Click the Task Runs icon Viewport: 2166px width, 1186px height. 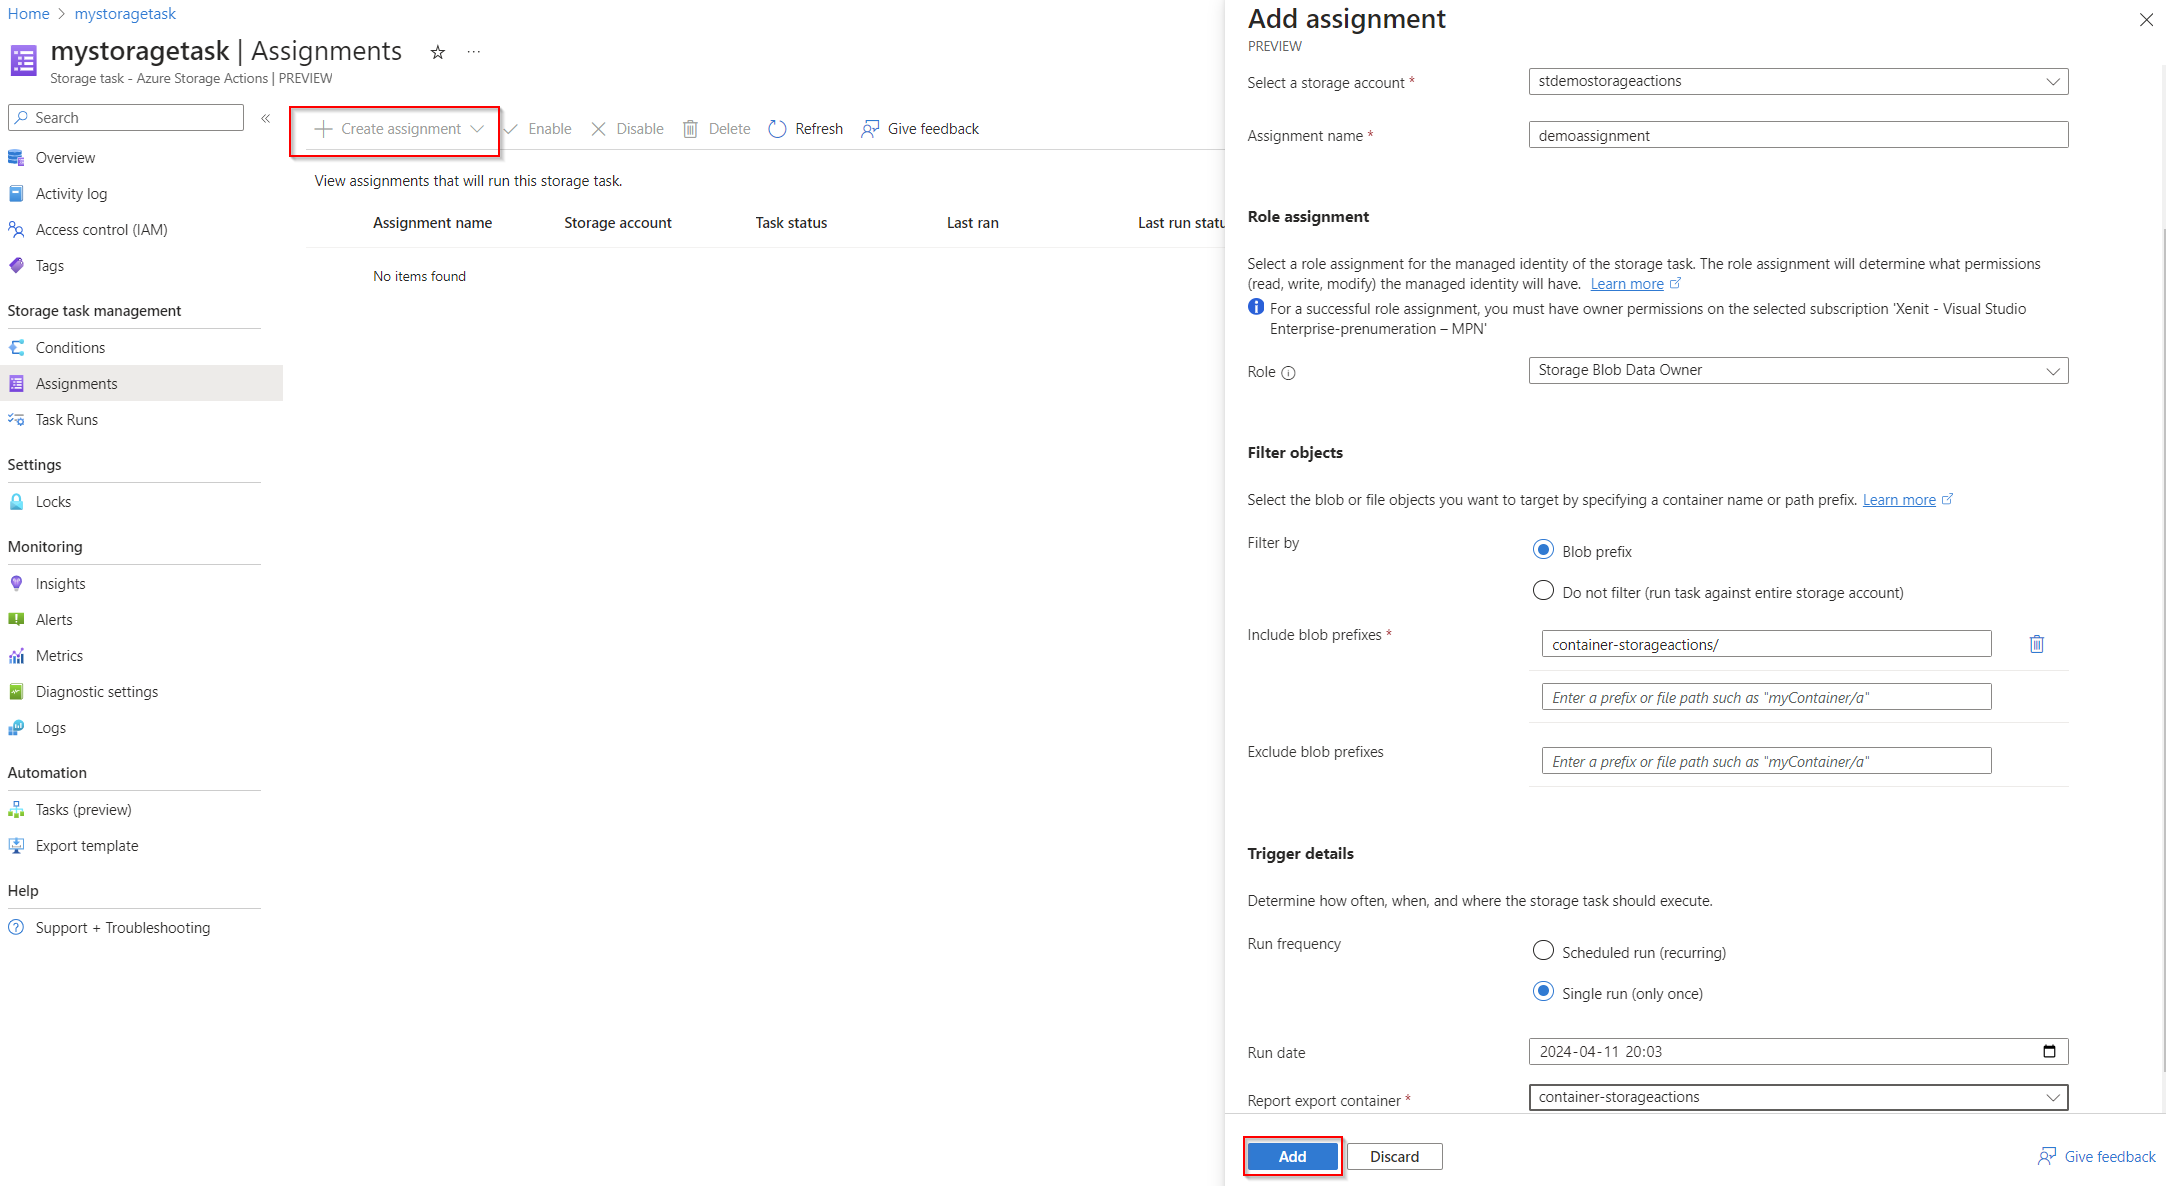point(16,420)
